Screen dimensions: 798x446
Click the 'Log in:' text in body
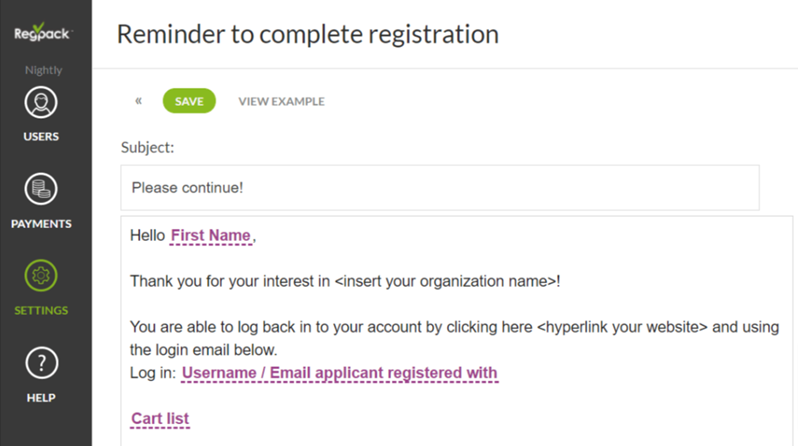[x=152, y=373]
